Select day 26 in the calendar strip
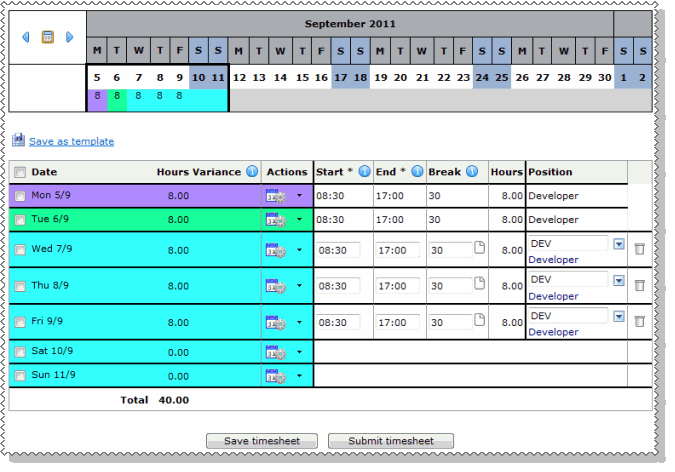 coord(522,78)
